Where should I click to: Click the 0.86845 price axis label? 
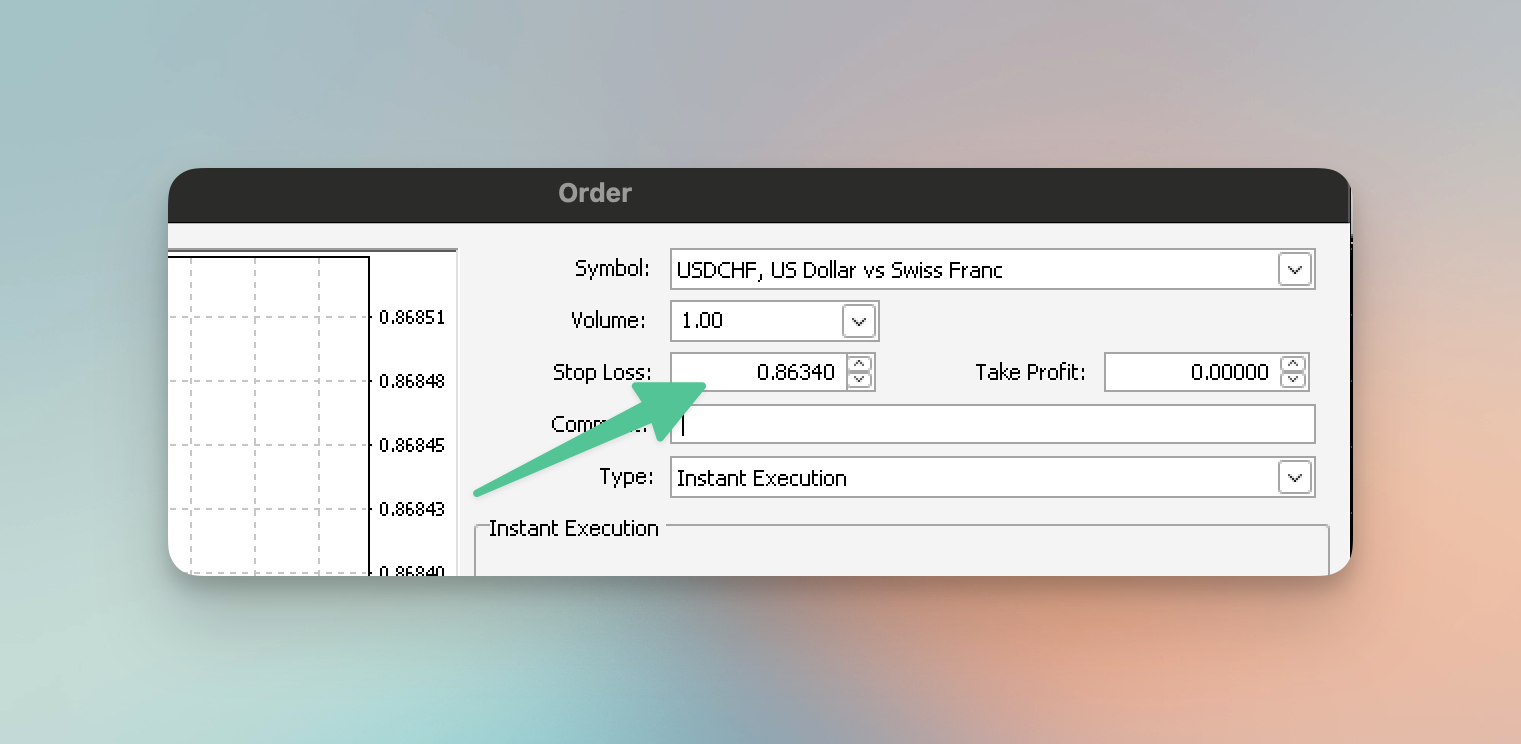pyautogui.click(x=412, y=445)
